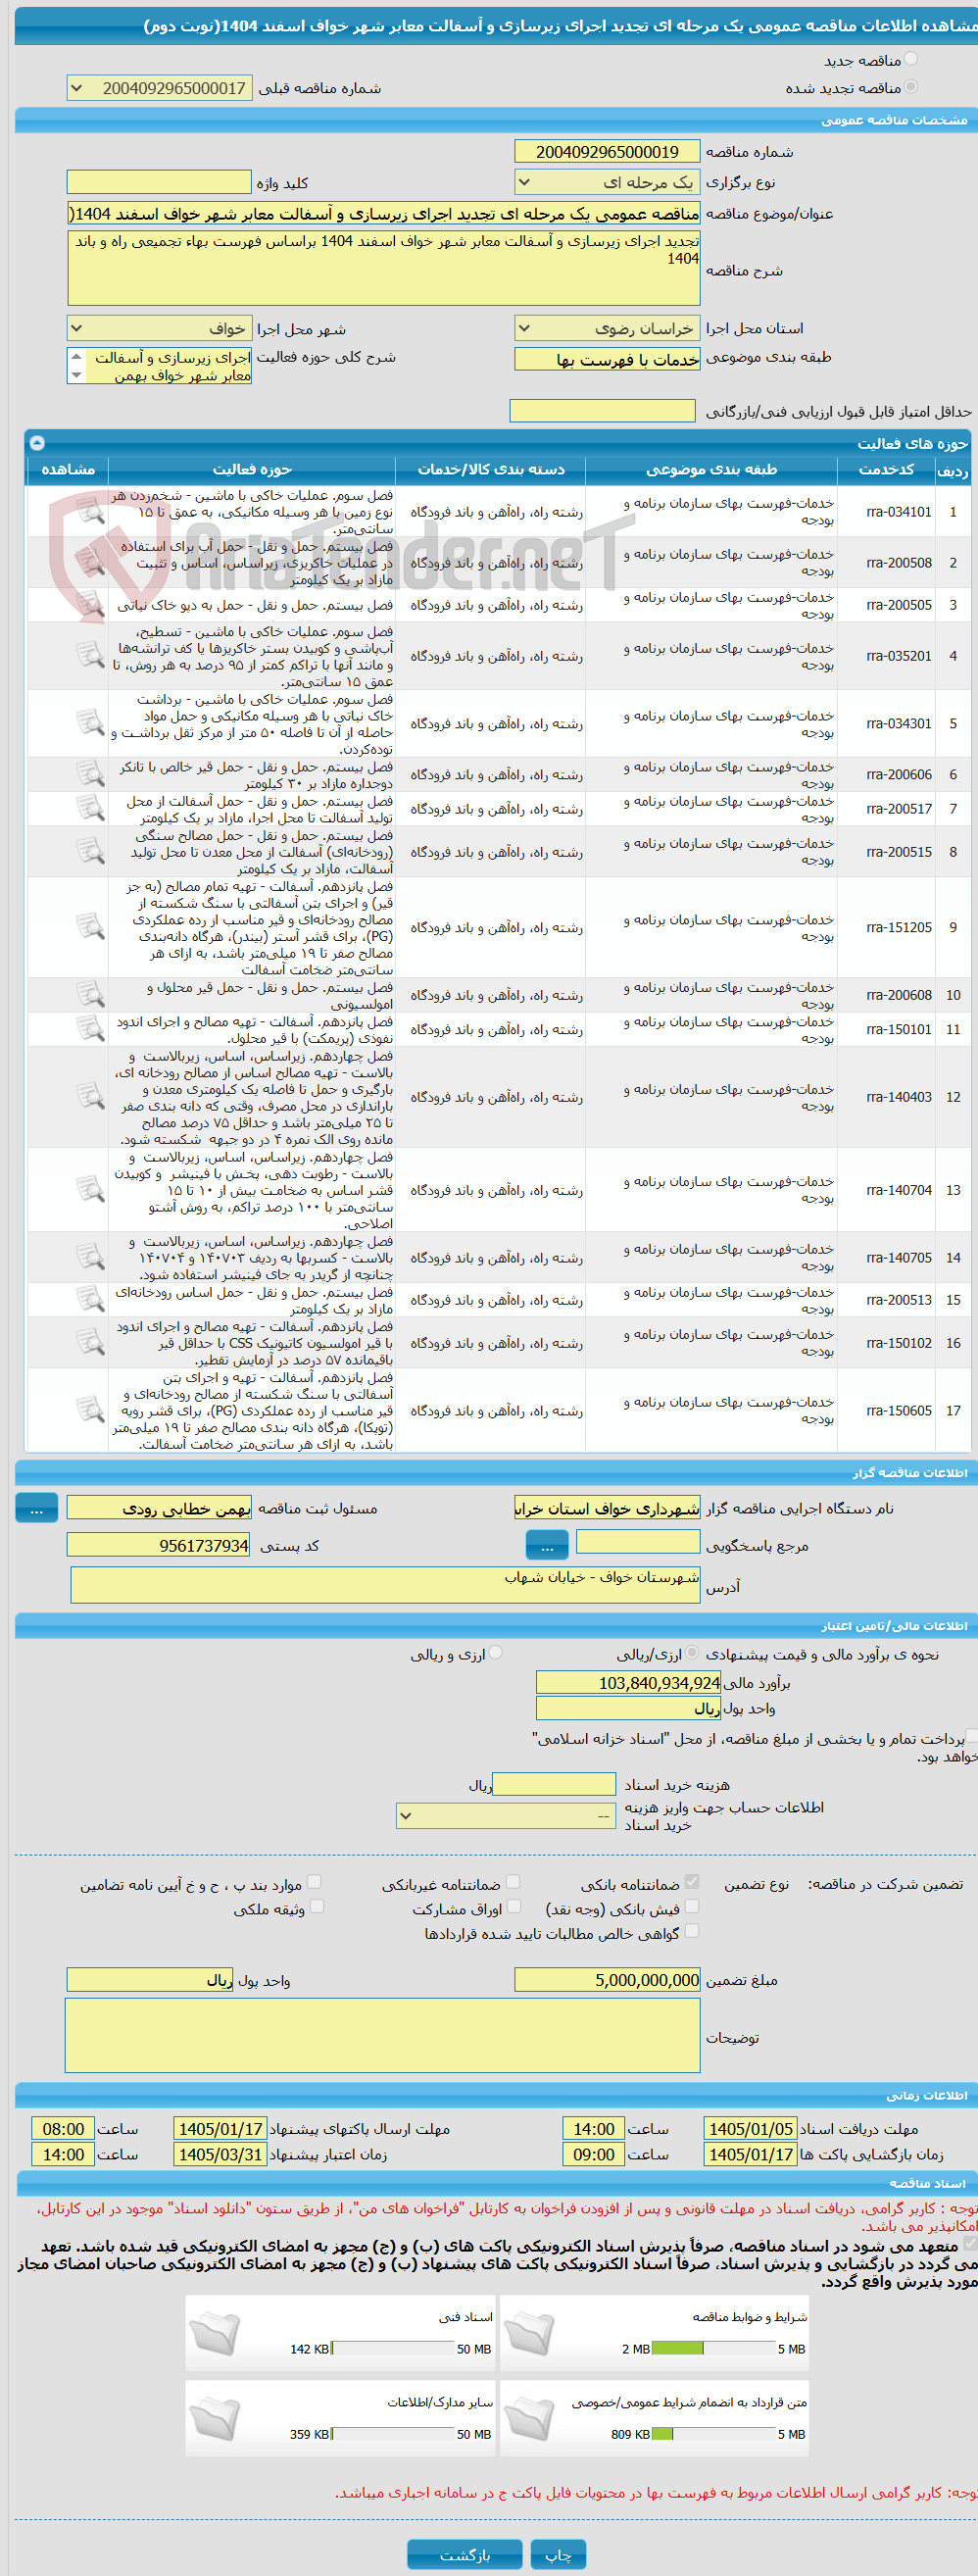Image resolution: width=978 pixels, height=2576 pixels.
Task: View details icon for row rra-140704
Action: pyautogui.click(x=90, y=1191)
